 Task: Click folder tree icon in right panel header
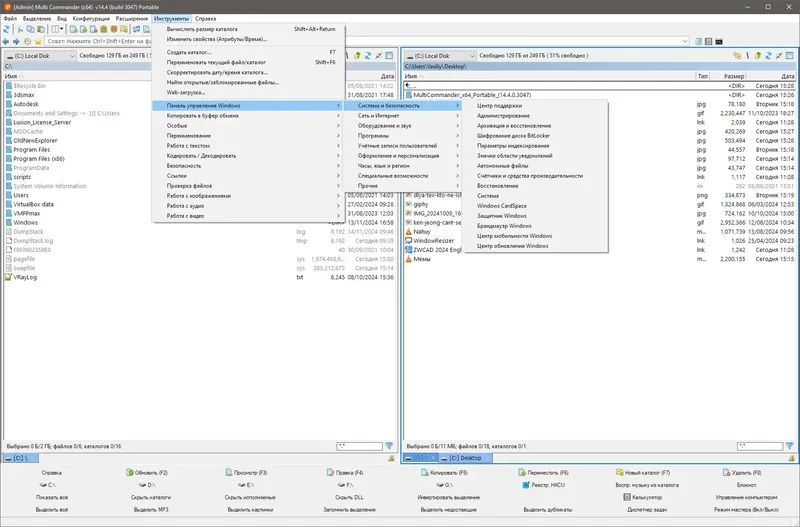tap(737, 56)
